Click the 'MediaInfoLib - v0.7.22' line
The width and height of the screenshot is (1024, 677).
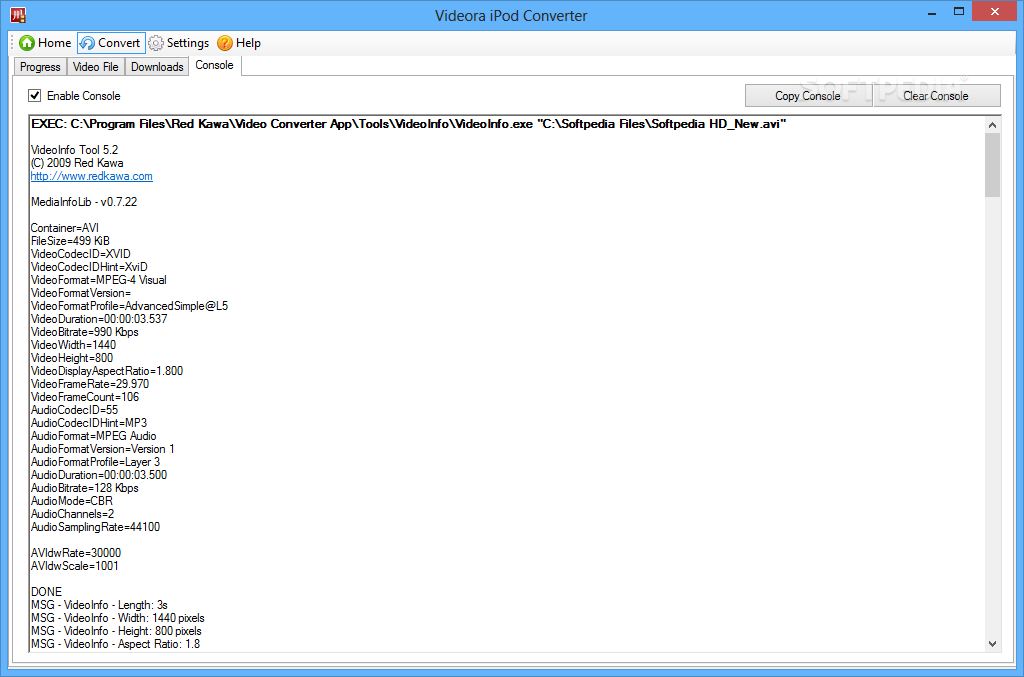[x=84, y=202]
